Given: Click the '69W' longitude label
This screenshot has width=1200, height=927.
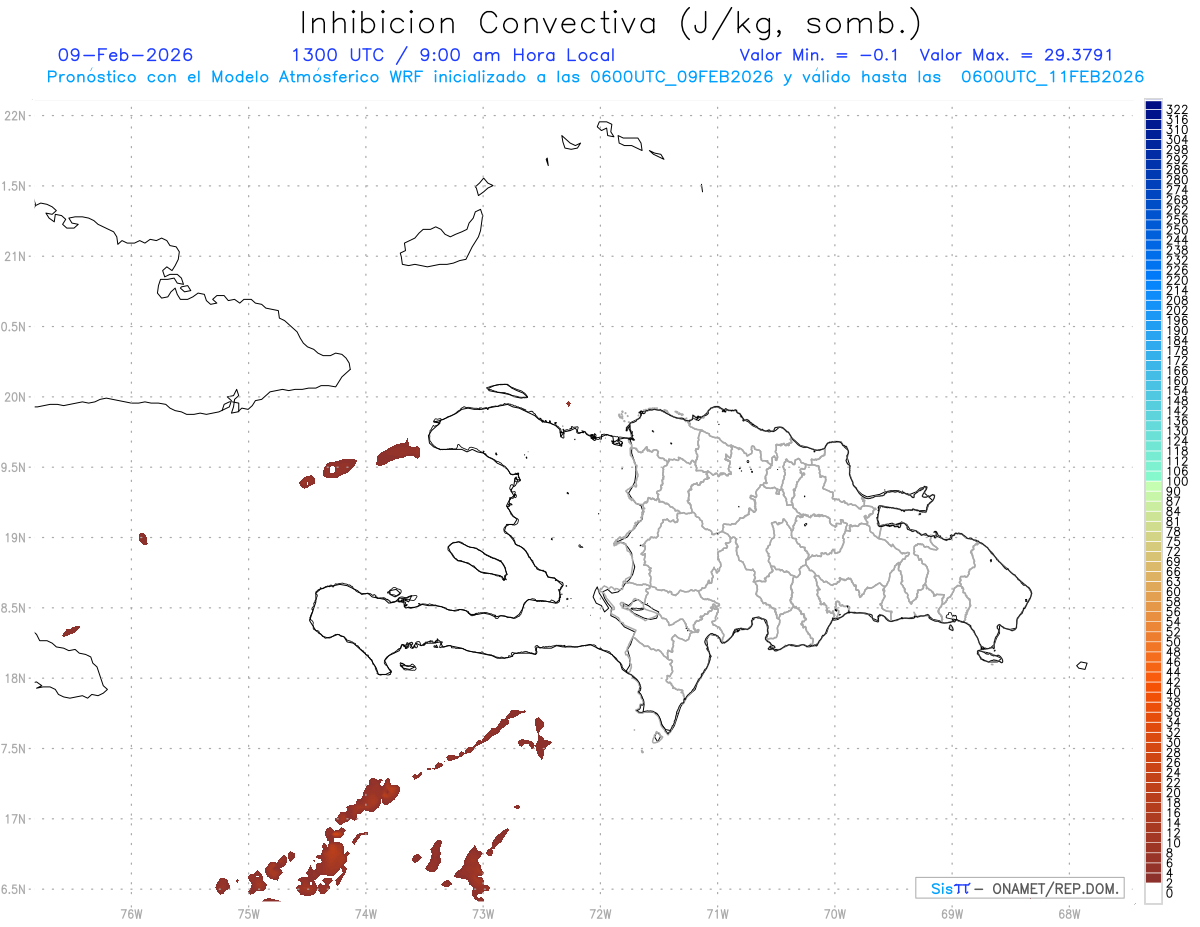Looking at the screenshot, I should (x=952, y=913).
